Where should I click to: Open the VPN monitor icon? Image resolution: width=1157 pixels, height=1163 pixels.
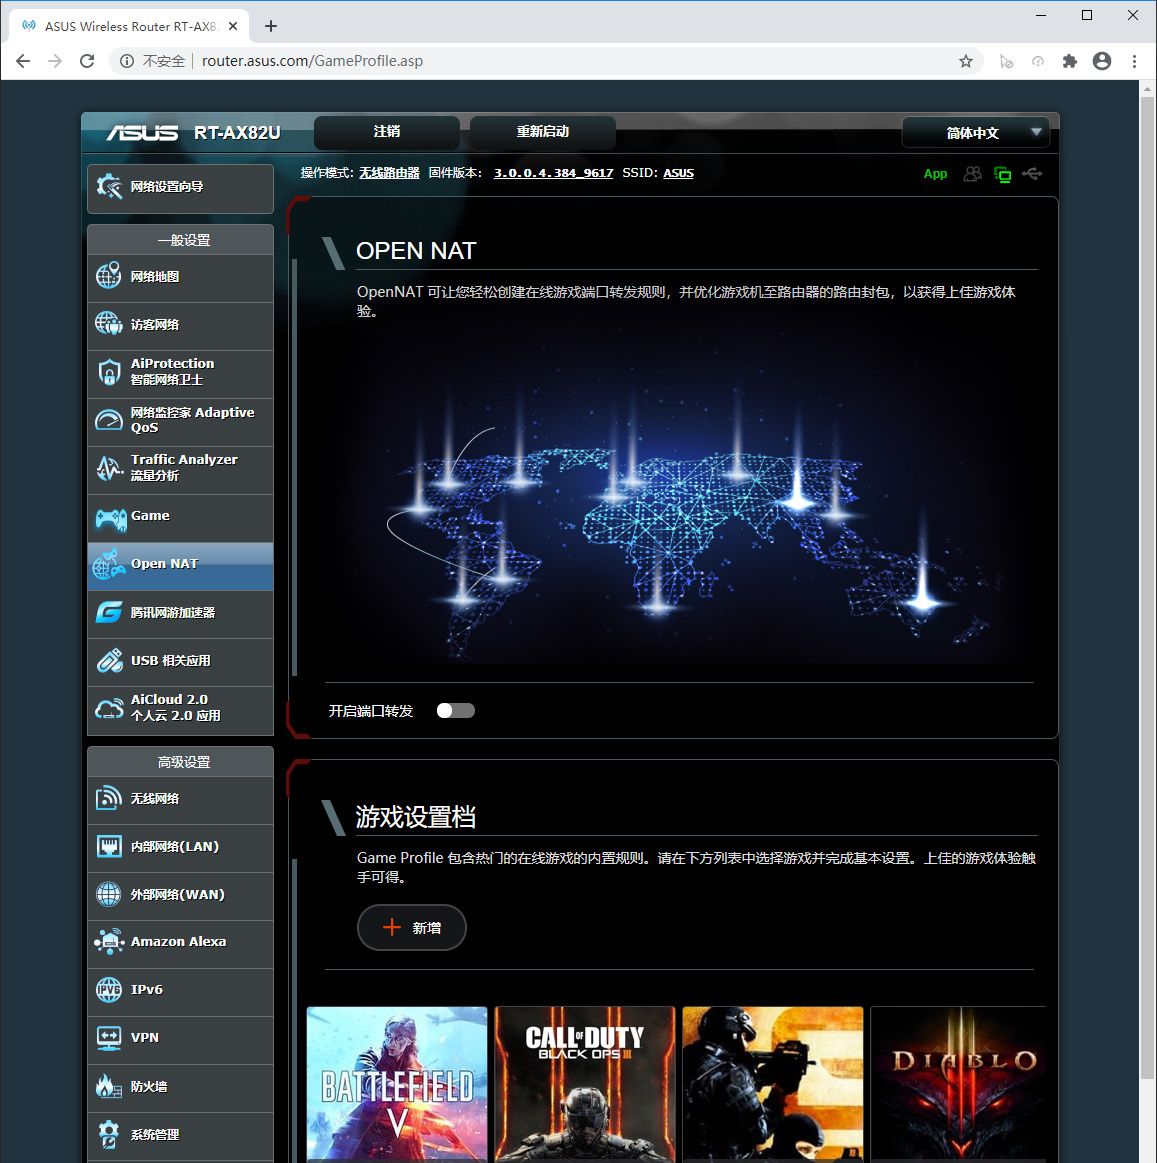[108, 1038]
